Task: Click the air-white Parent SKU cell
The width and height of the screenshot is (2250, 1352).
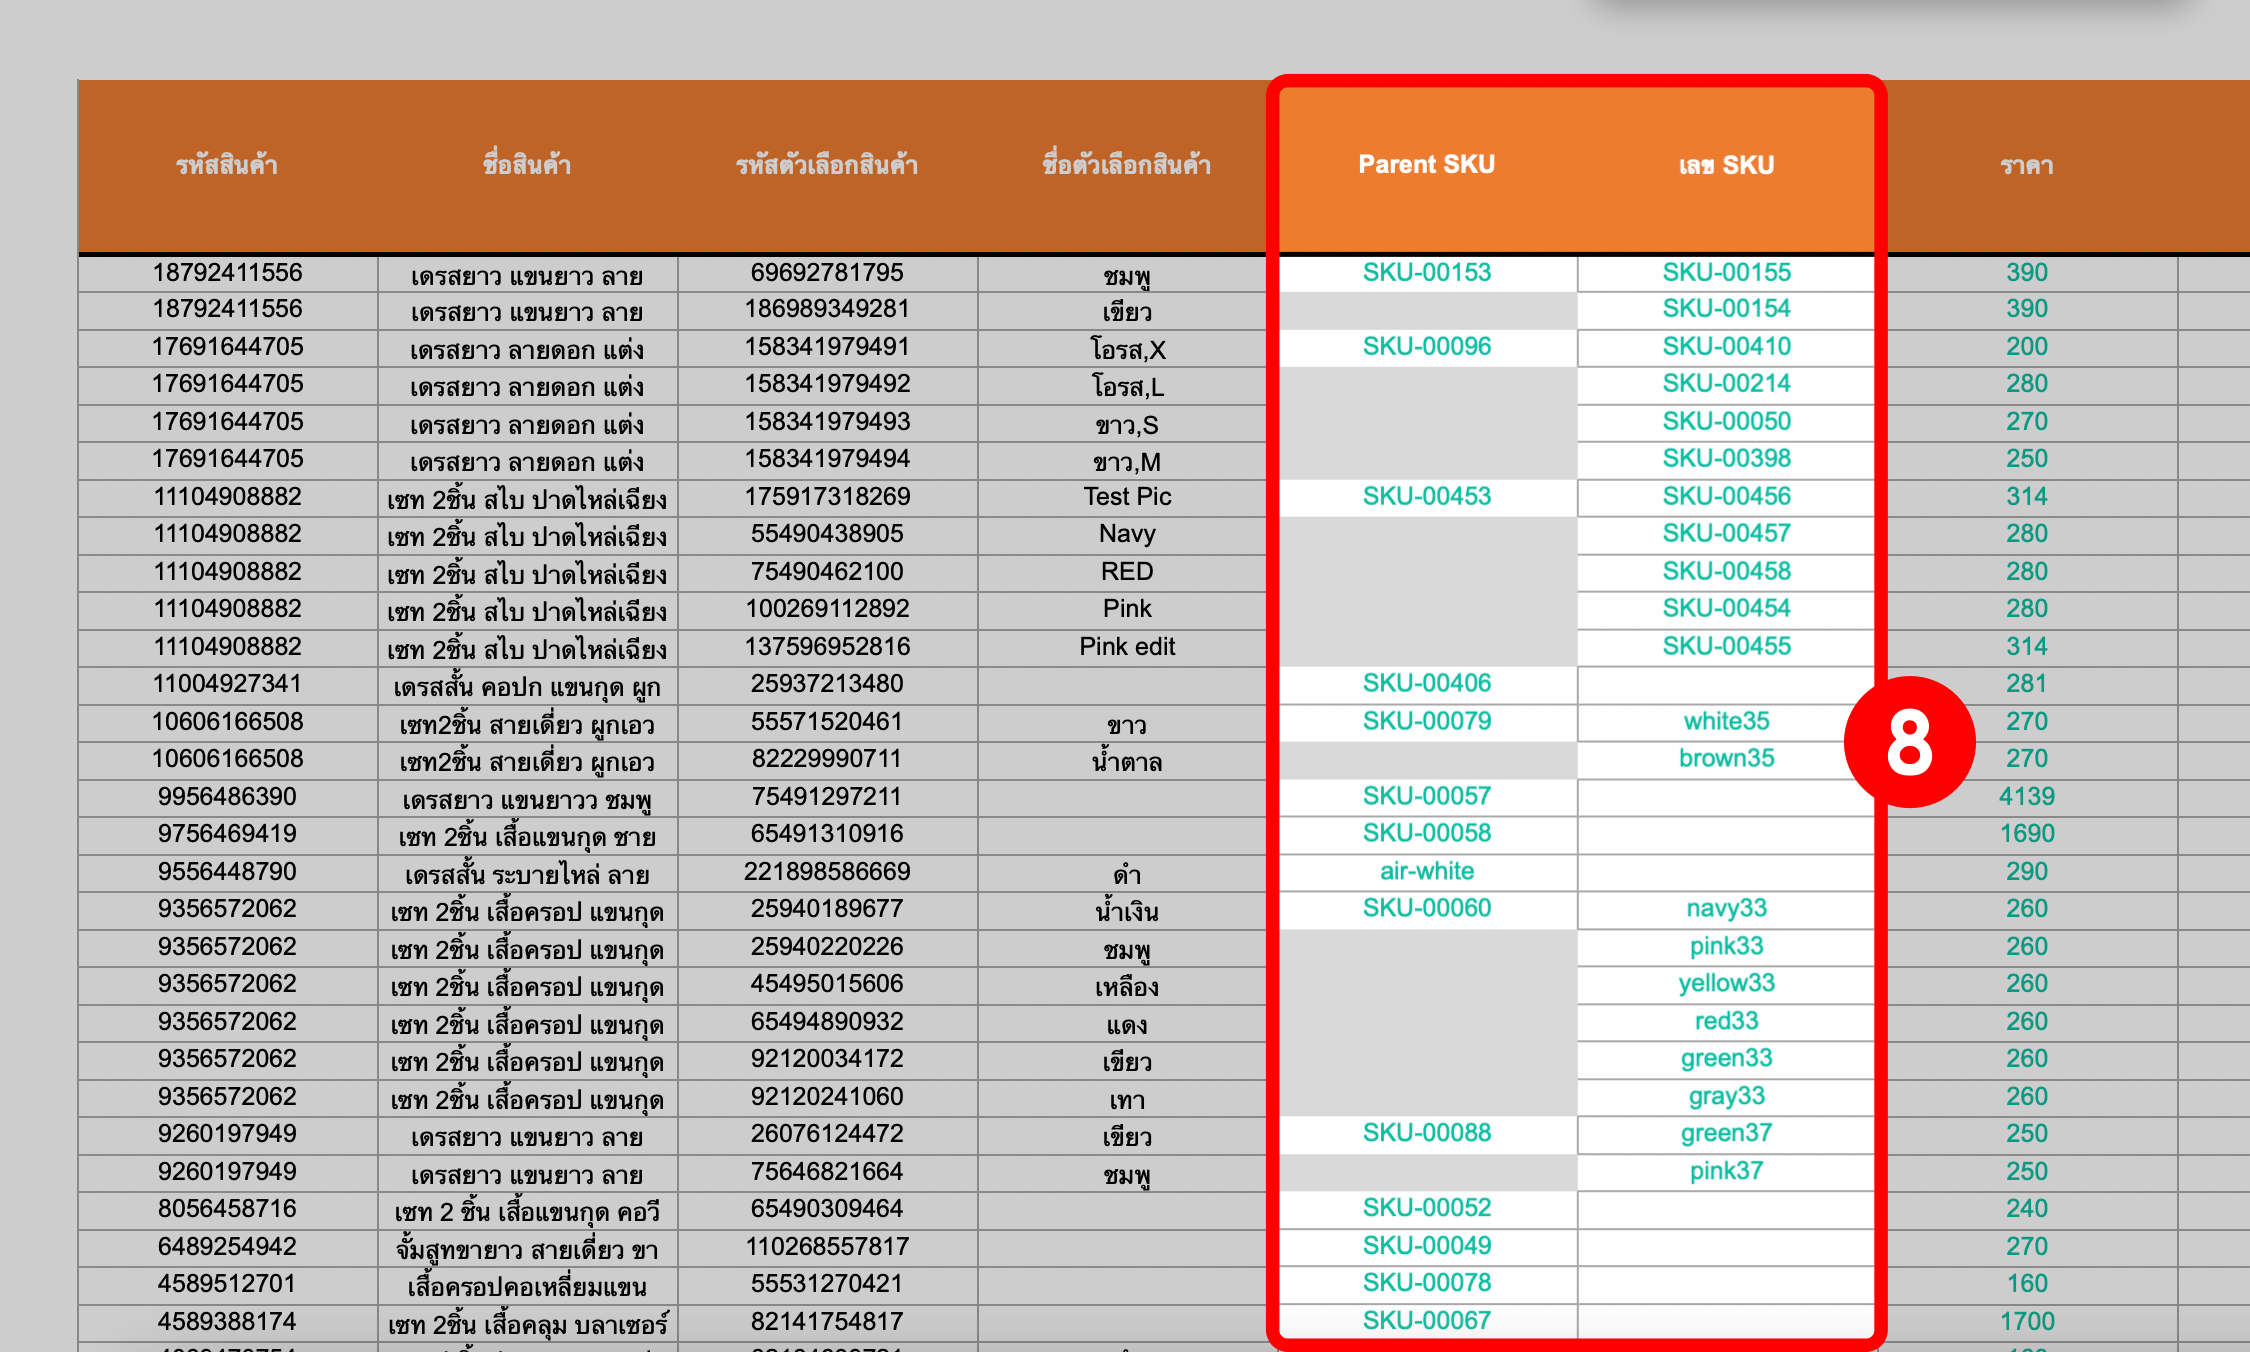Action: pos(1426,871)
